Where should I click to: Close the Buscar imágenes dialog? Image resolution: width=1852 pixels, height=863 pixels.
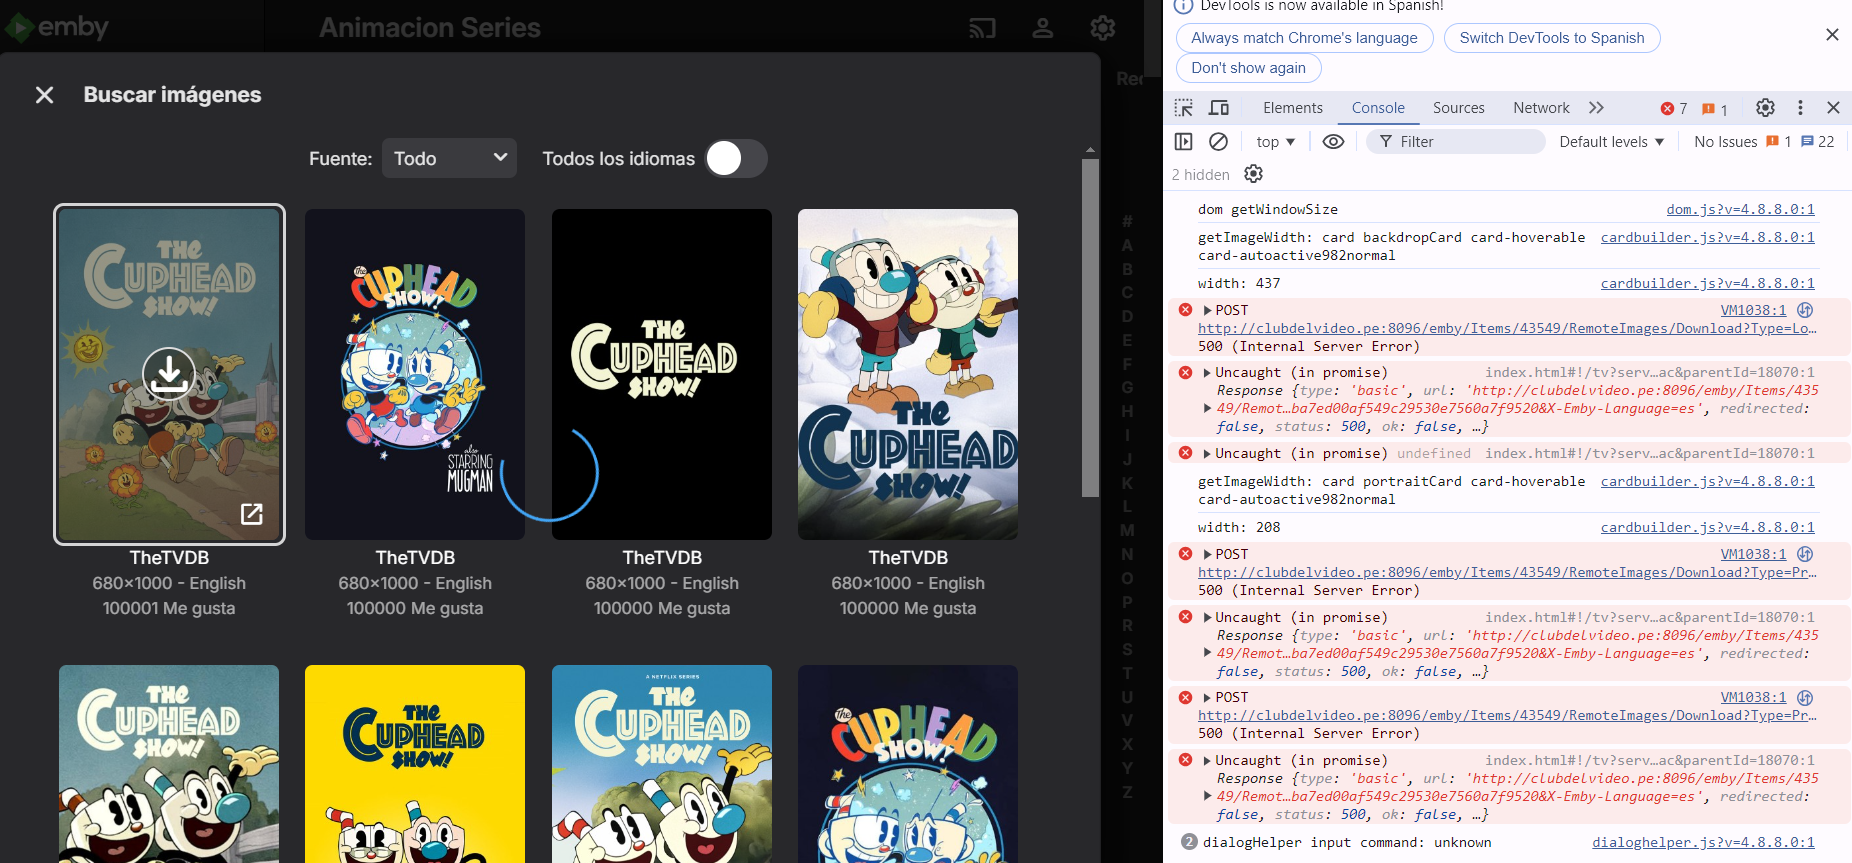point(44,95)
